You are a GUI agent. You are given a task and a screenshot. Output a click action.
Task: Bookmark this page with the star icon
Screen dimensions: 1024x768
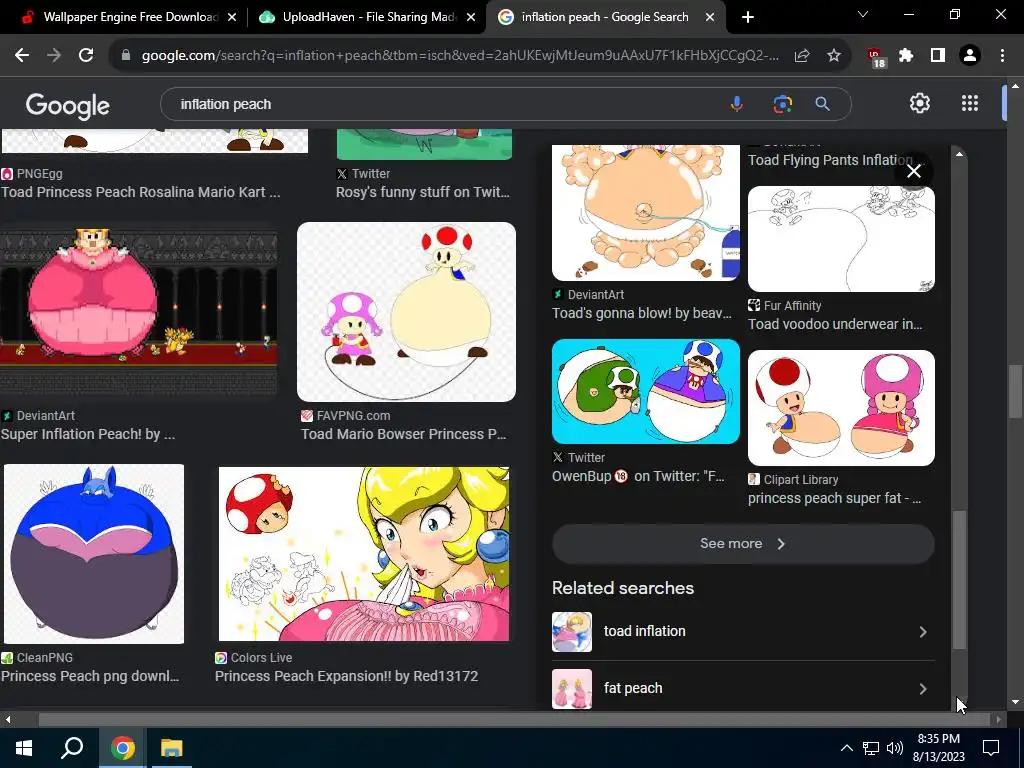click(834, 56)
